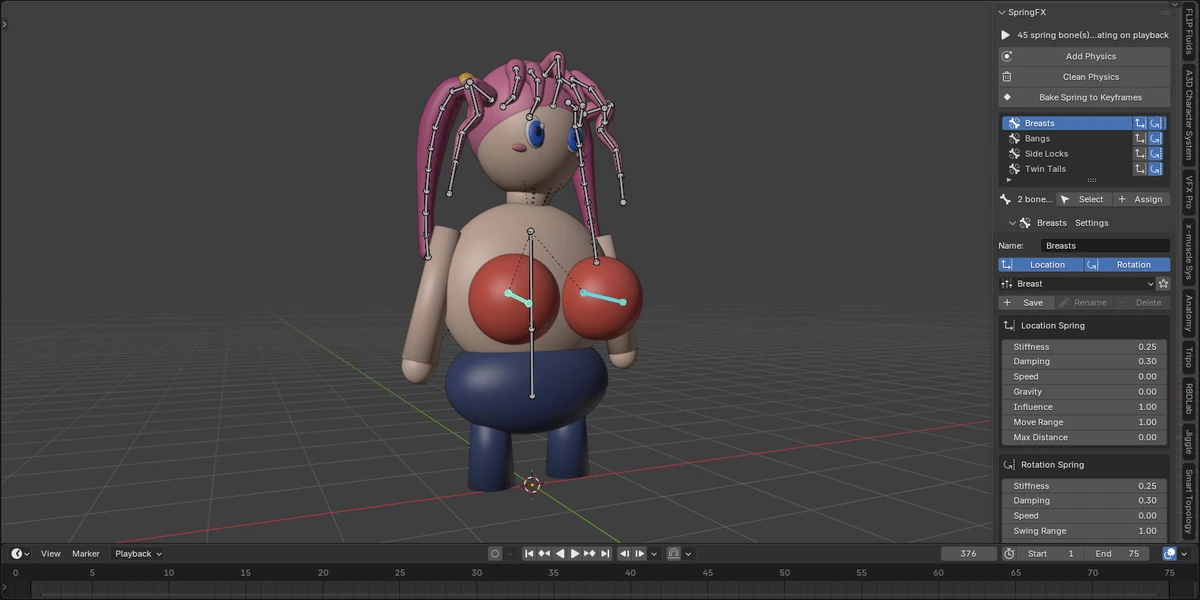Toggle rotation spring for the Bangs group

click(1156, 138)
